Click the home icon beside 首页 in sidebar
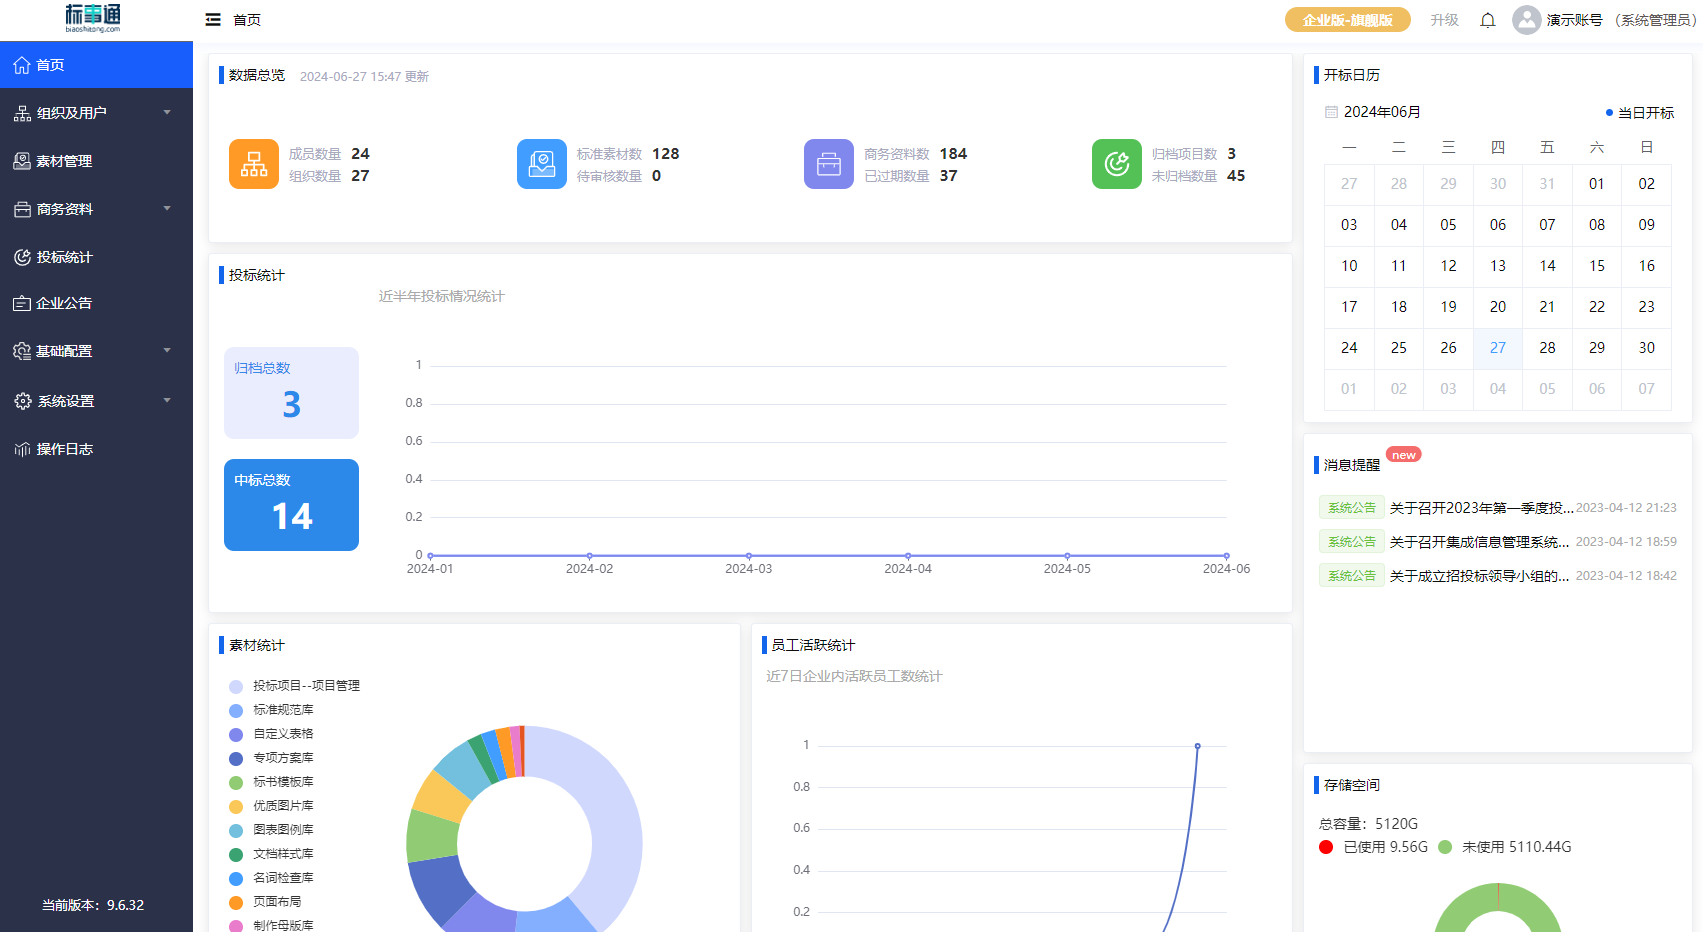The height and width of the screenshot is (932, 1703). 22,65
